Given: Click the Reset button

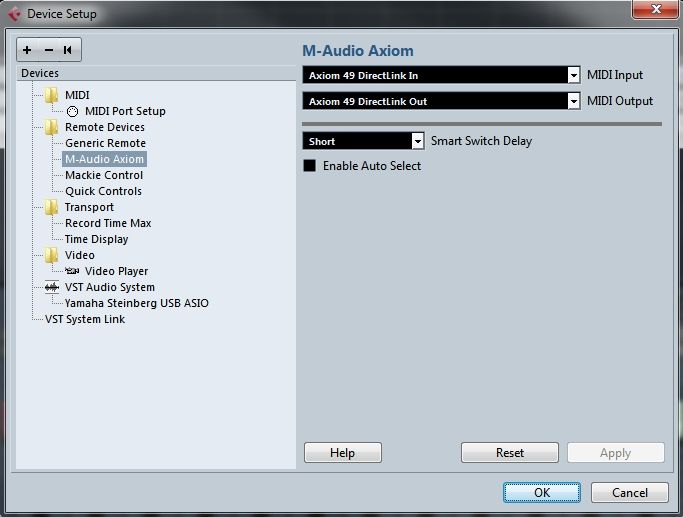Looking at the screenshot, I should (510, 453).
